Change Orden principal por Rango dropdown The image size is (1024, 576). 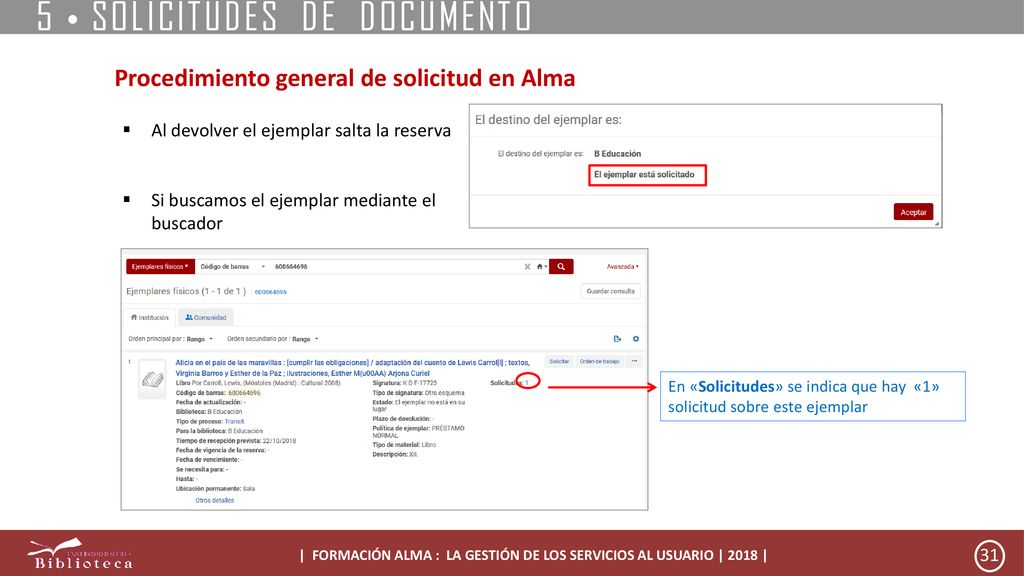(199, 339)
